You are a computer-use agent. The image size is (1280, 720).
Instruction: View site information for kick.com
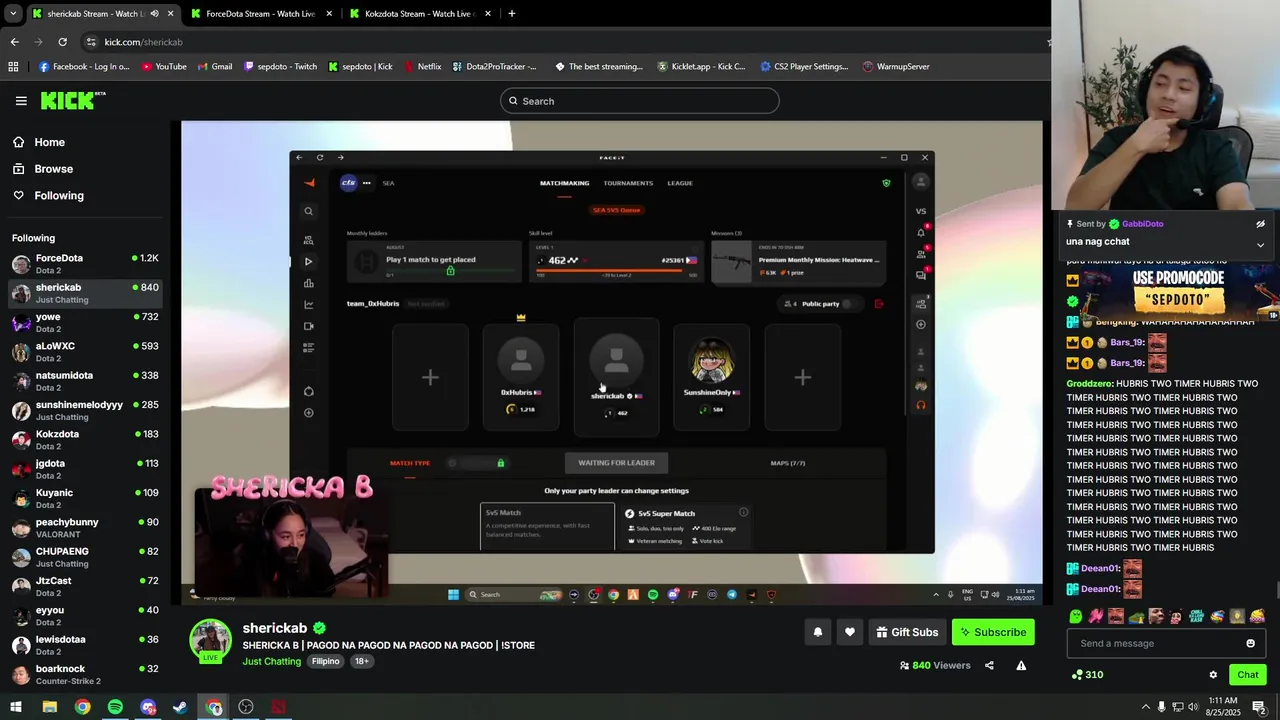click(x=91, y=42)
